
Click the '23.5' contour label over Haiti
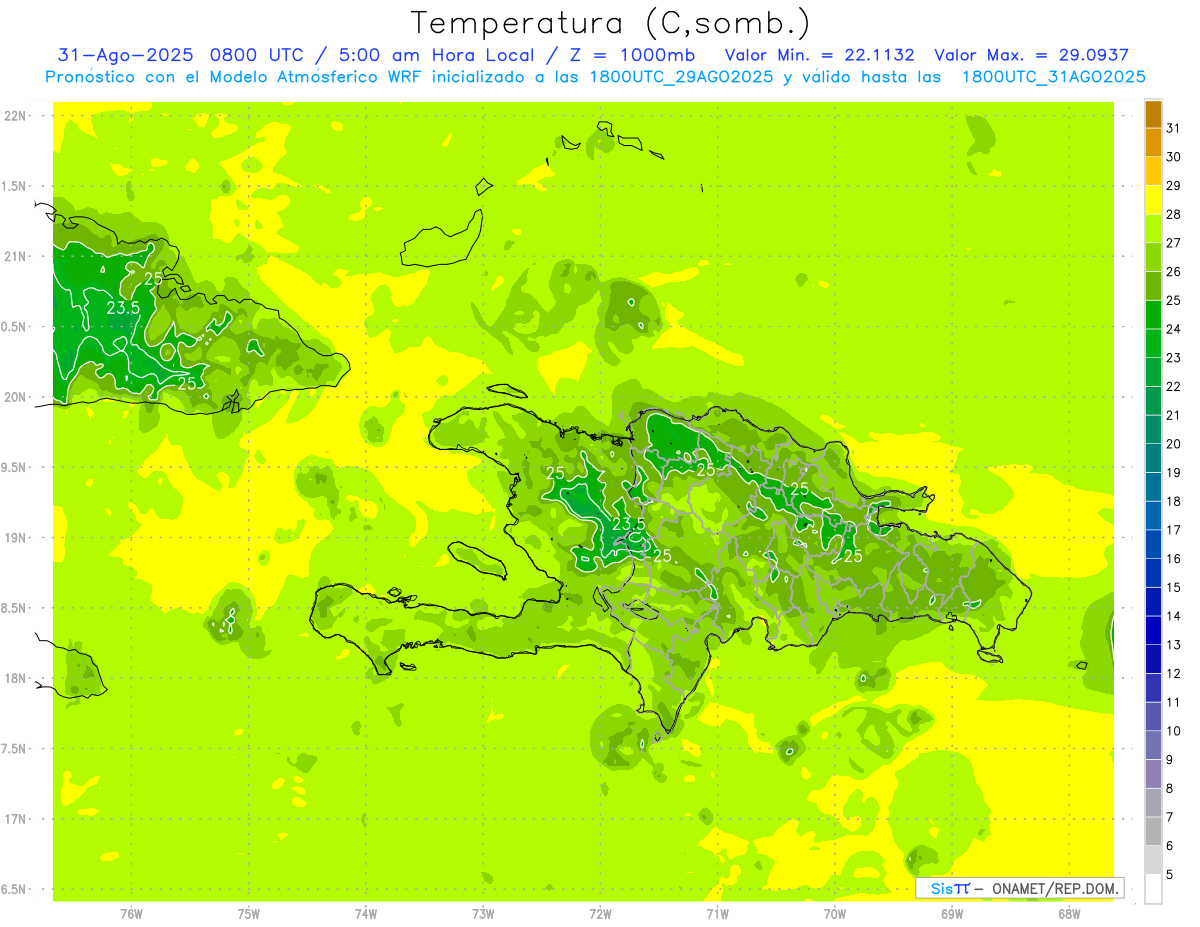(x=628, y=524)
